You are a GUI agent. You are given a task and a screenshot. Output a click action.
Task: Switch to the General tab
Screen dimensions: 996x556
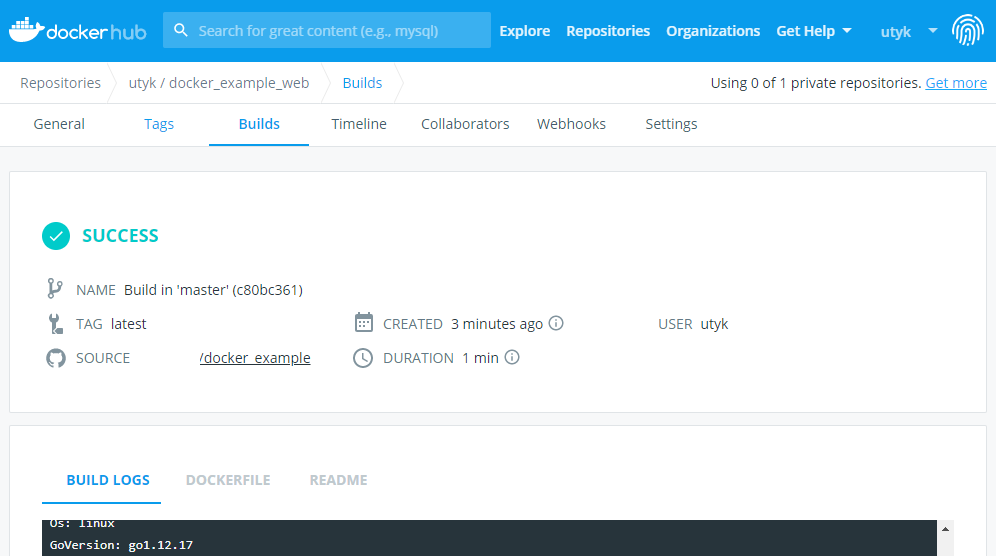[x=59, y=124]
